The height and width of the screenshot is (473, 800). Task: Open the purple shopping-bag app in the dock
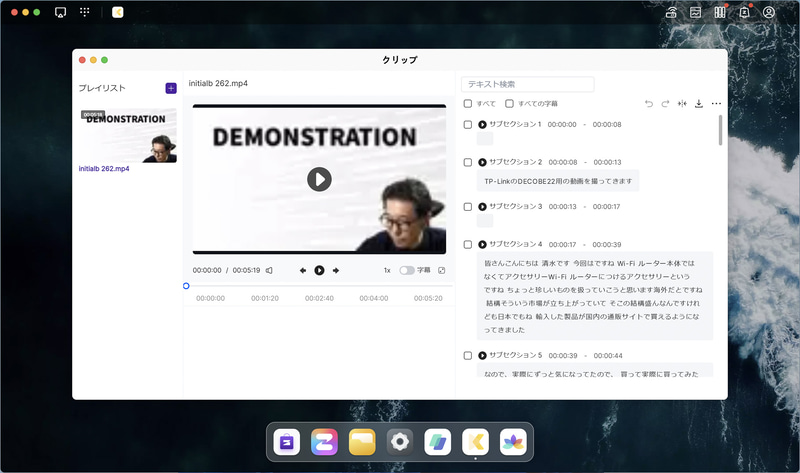pyautogui.click(x=287, y=442)
